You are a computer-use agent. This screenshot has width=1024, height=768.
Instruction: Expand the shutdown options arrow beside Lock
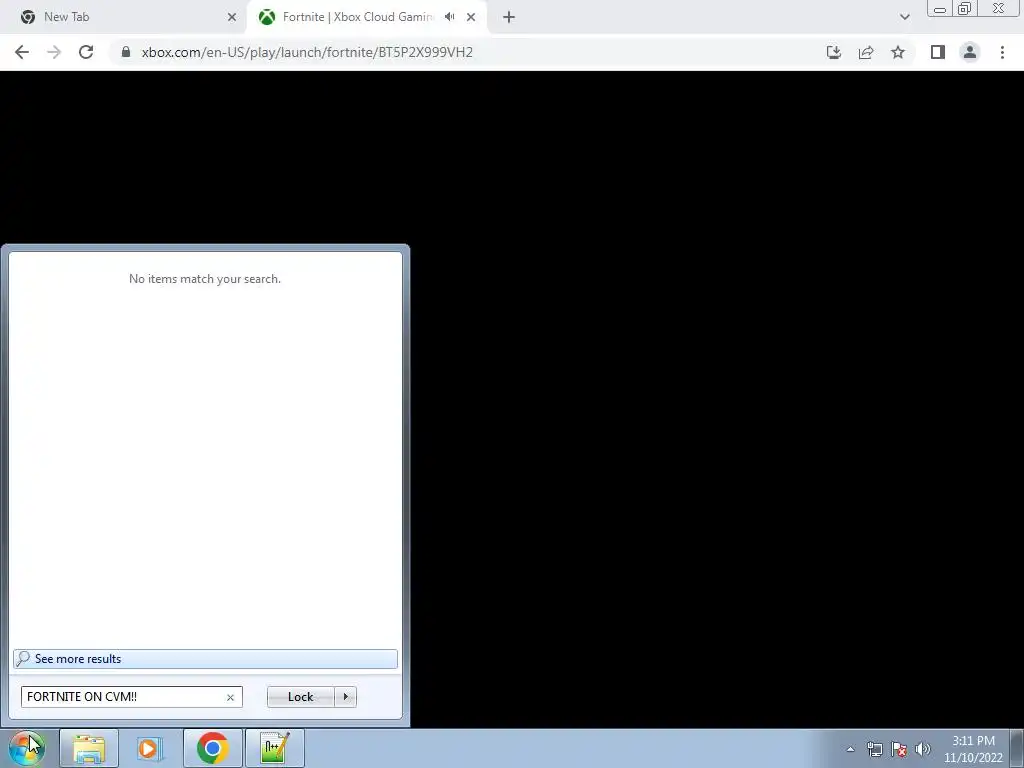coord(345,697)
